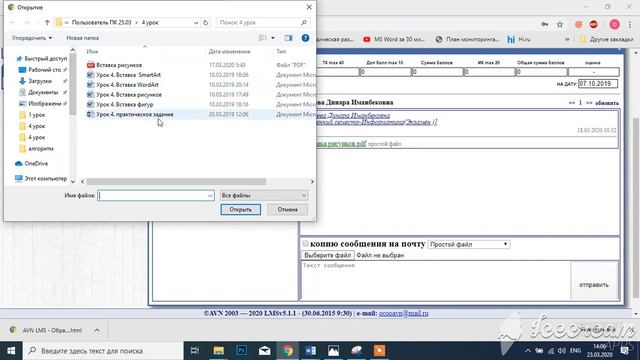Click the change view icon

[263, 38]
